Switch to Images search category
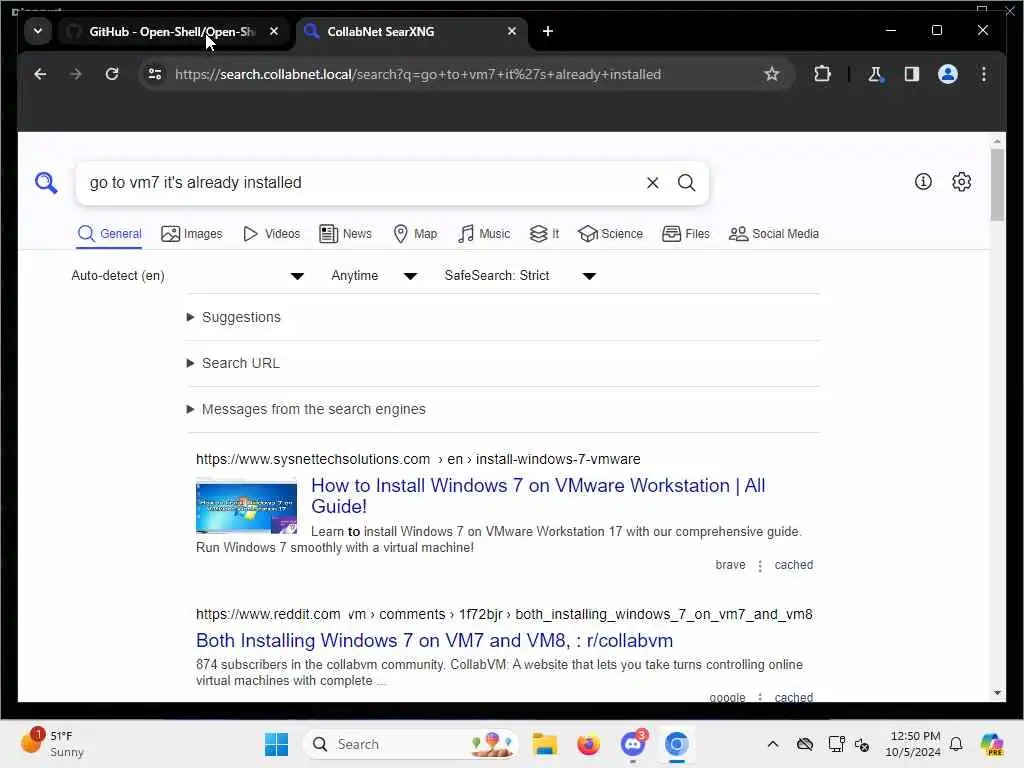 click(x=191, y=234)
